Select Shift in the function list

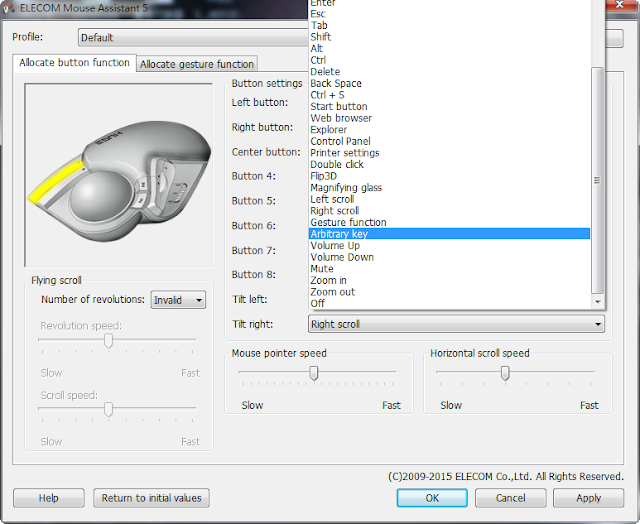coord(449,37)
